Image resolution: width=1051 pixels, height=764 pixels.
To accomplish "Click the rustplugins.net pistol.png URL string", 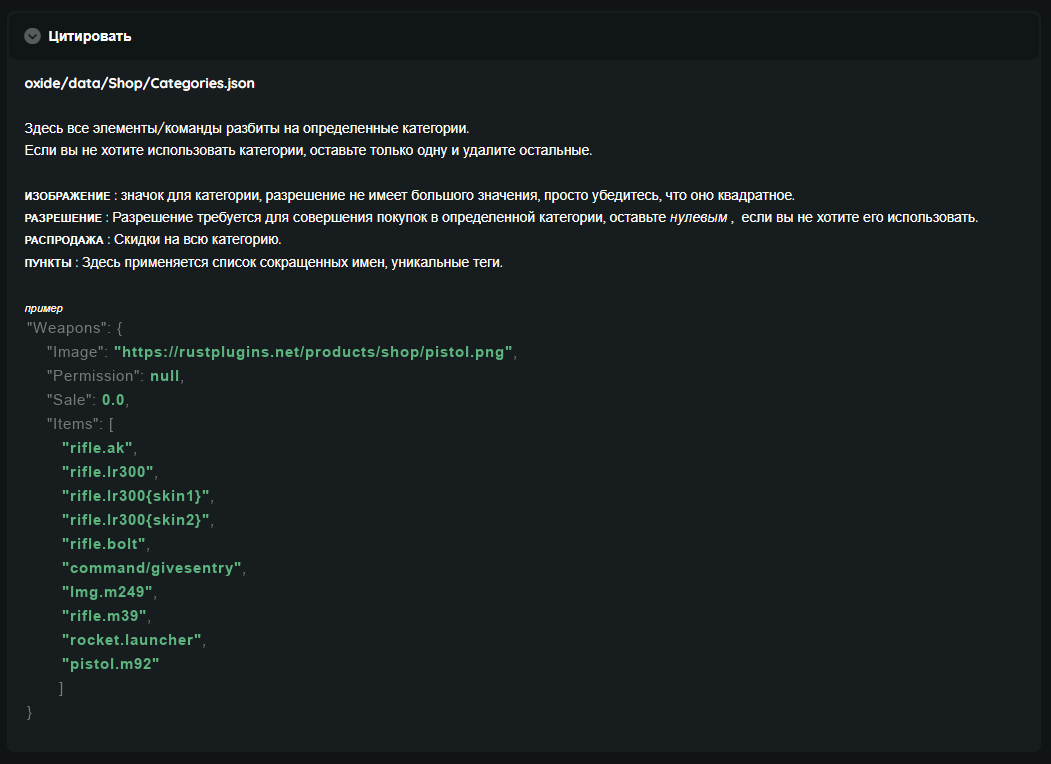I will [x=314, y=352].
